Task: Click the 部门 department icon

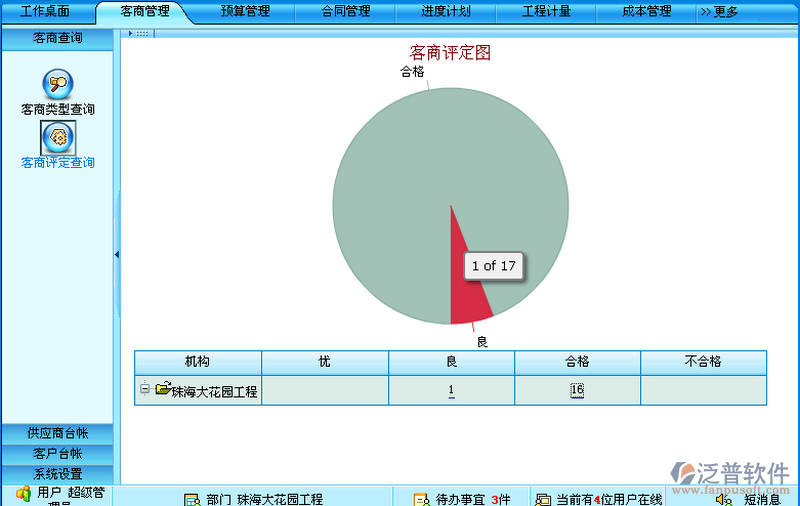Action: click(192, 499)
